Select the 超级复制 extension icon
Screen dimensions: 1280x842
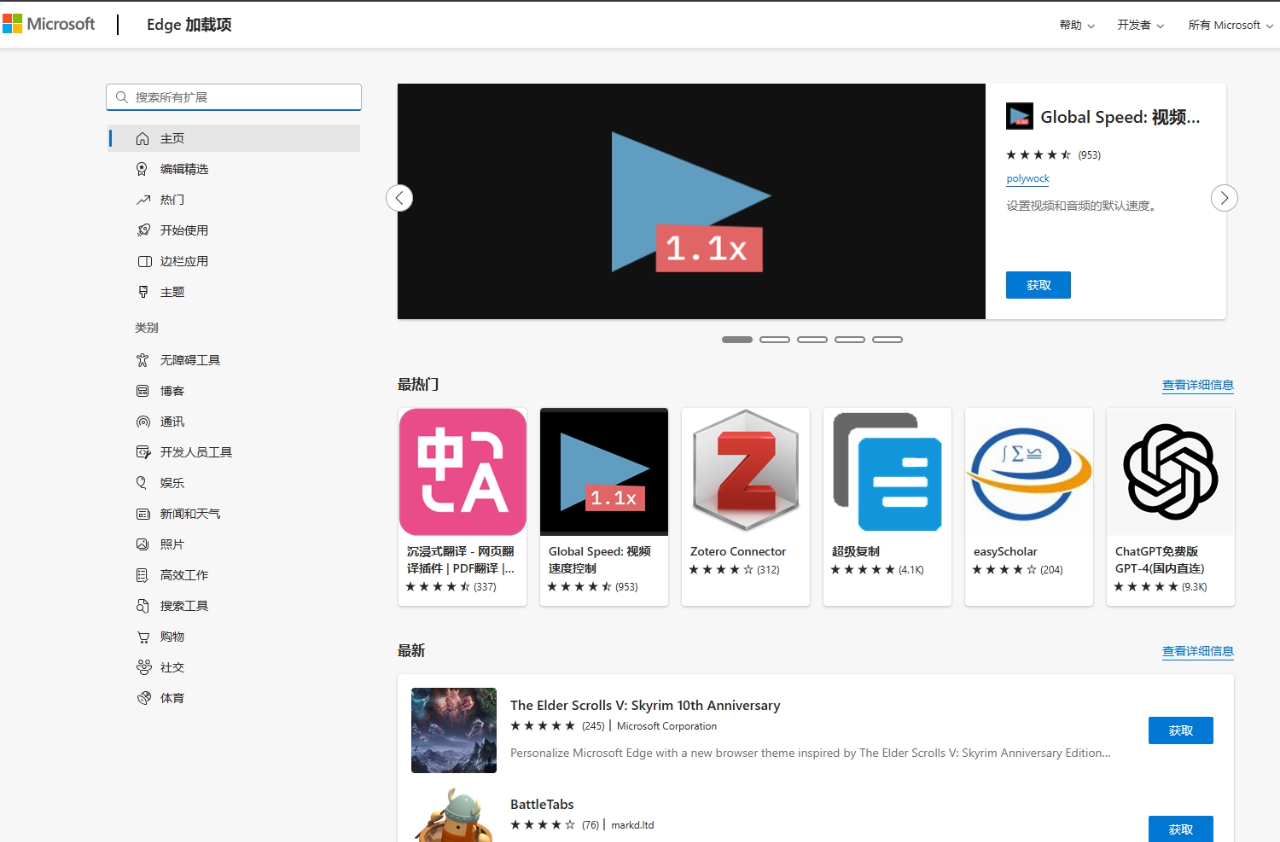pos(888,472)
